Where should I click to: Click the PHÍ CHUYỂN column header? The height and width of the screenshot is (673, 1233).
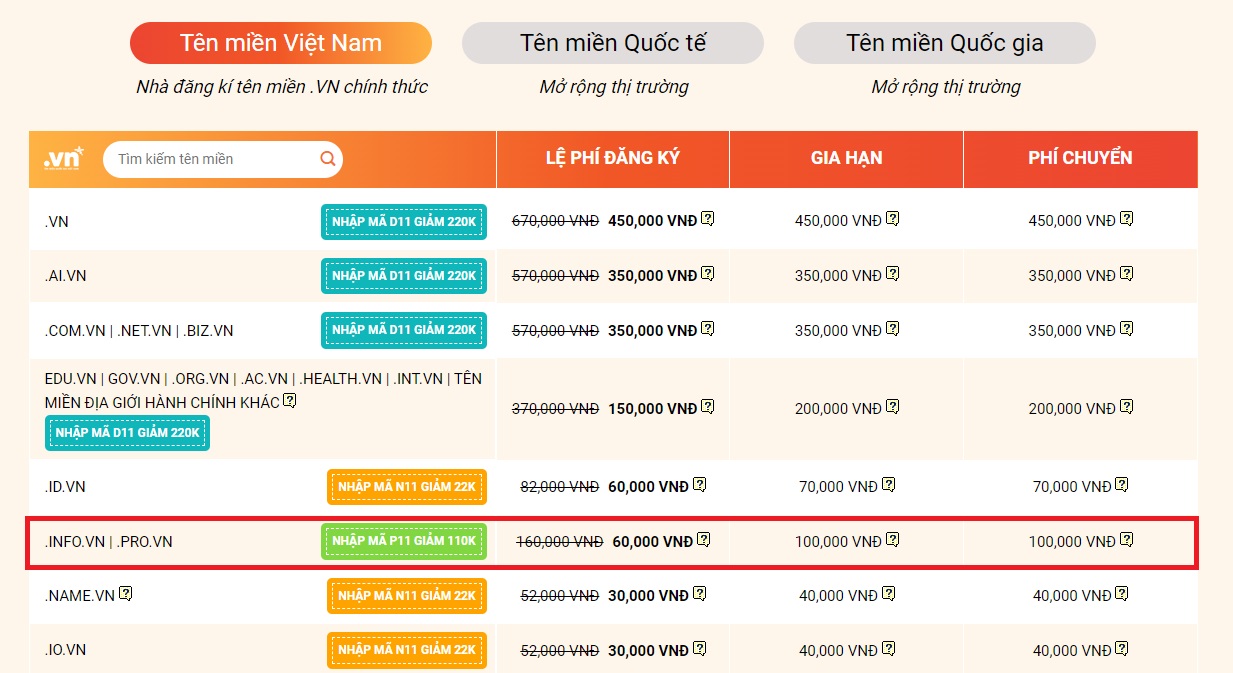click(1081, 158)
